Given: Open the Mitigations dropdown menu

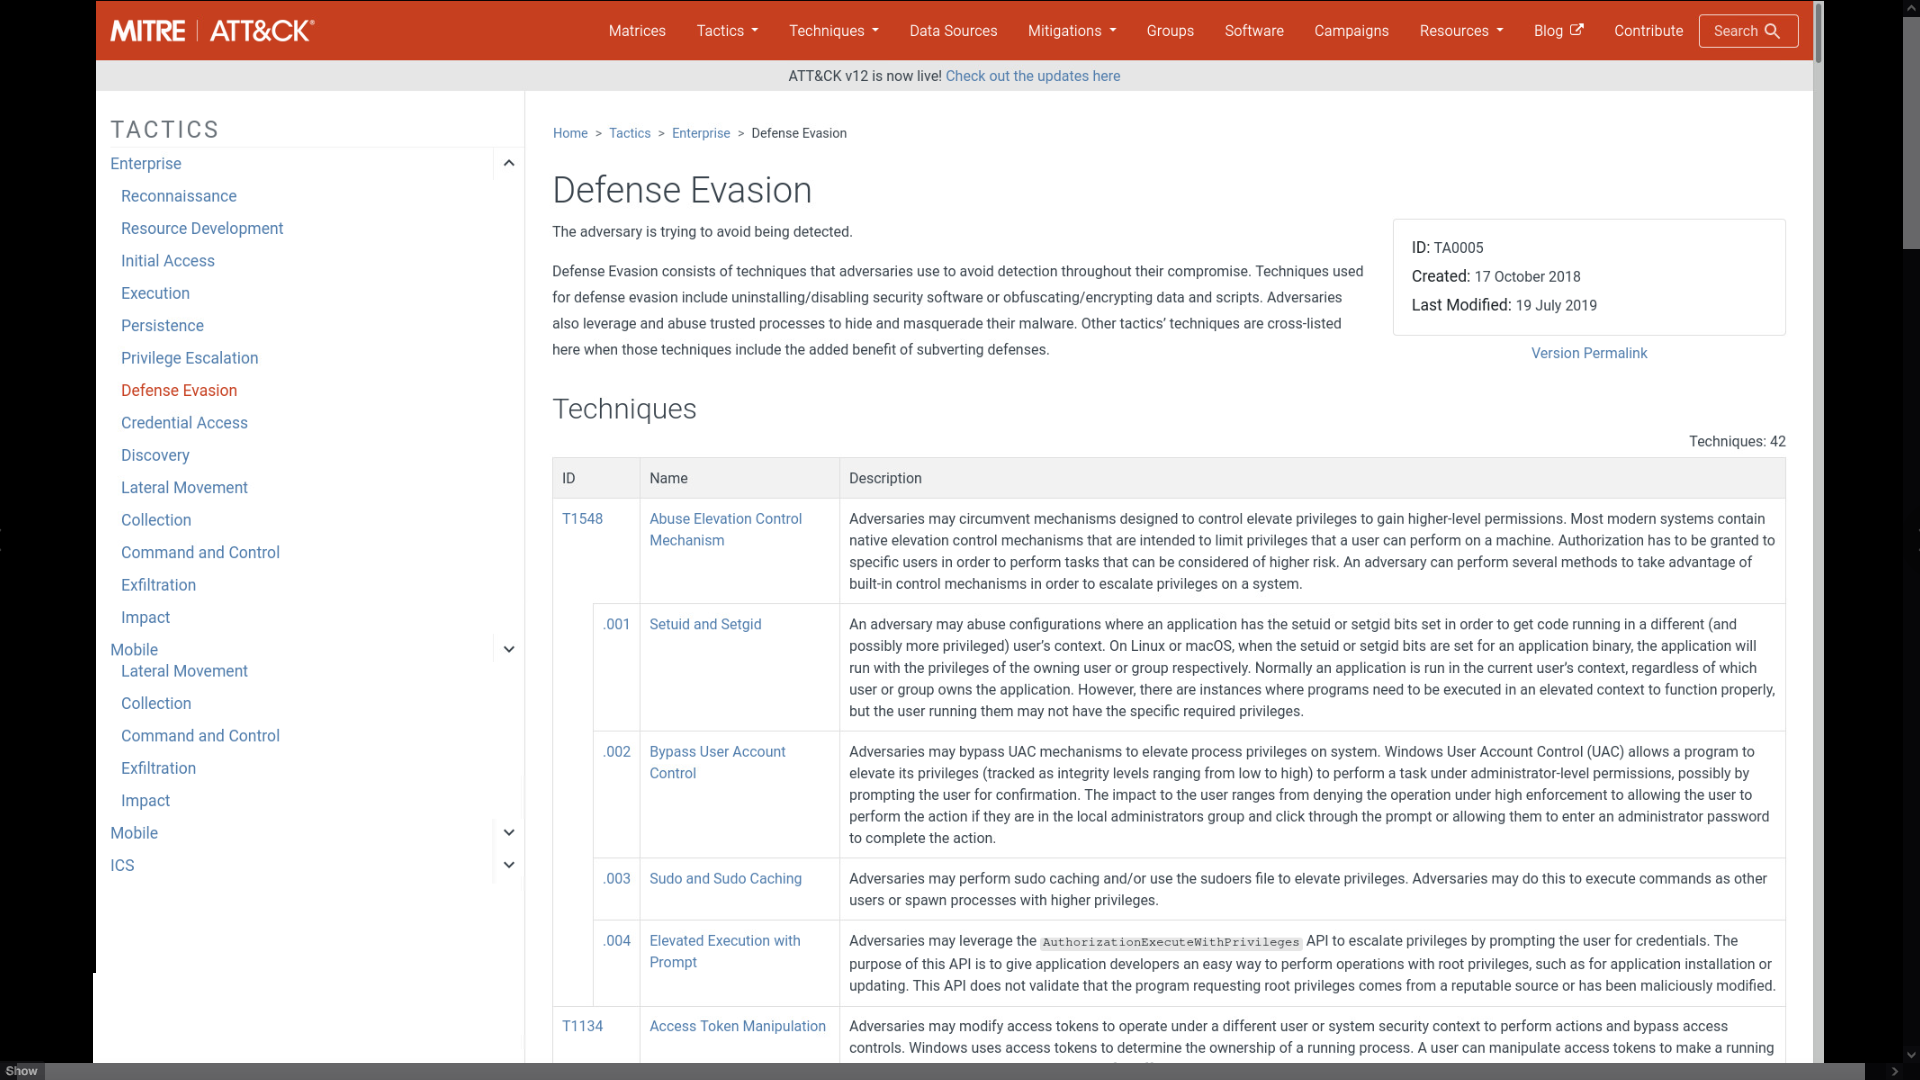Looking at the screenshot, I should coord(1071,31).
